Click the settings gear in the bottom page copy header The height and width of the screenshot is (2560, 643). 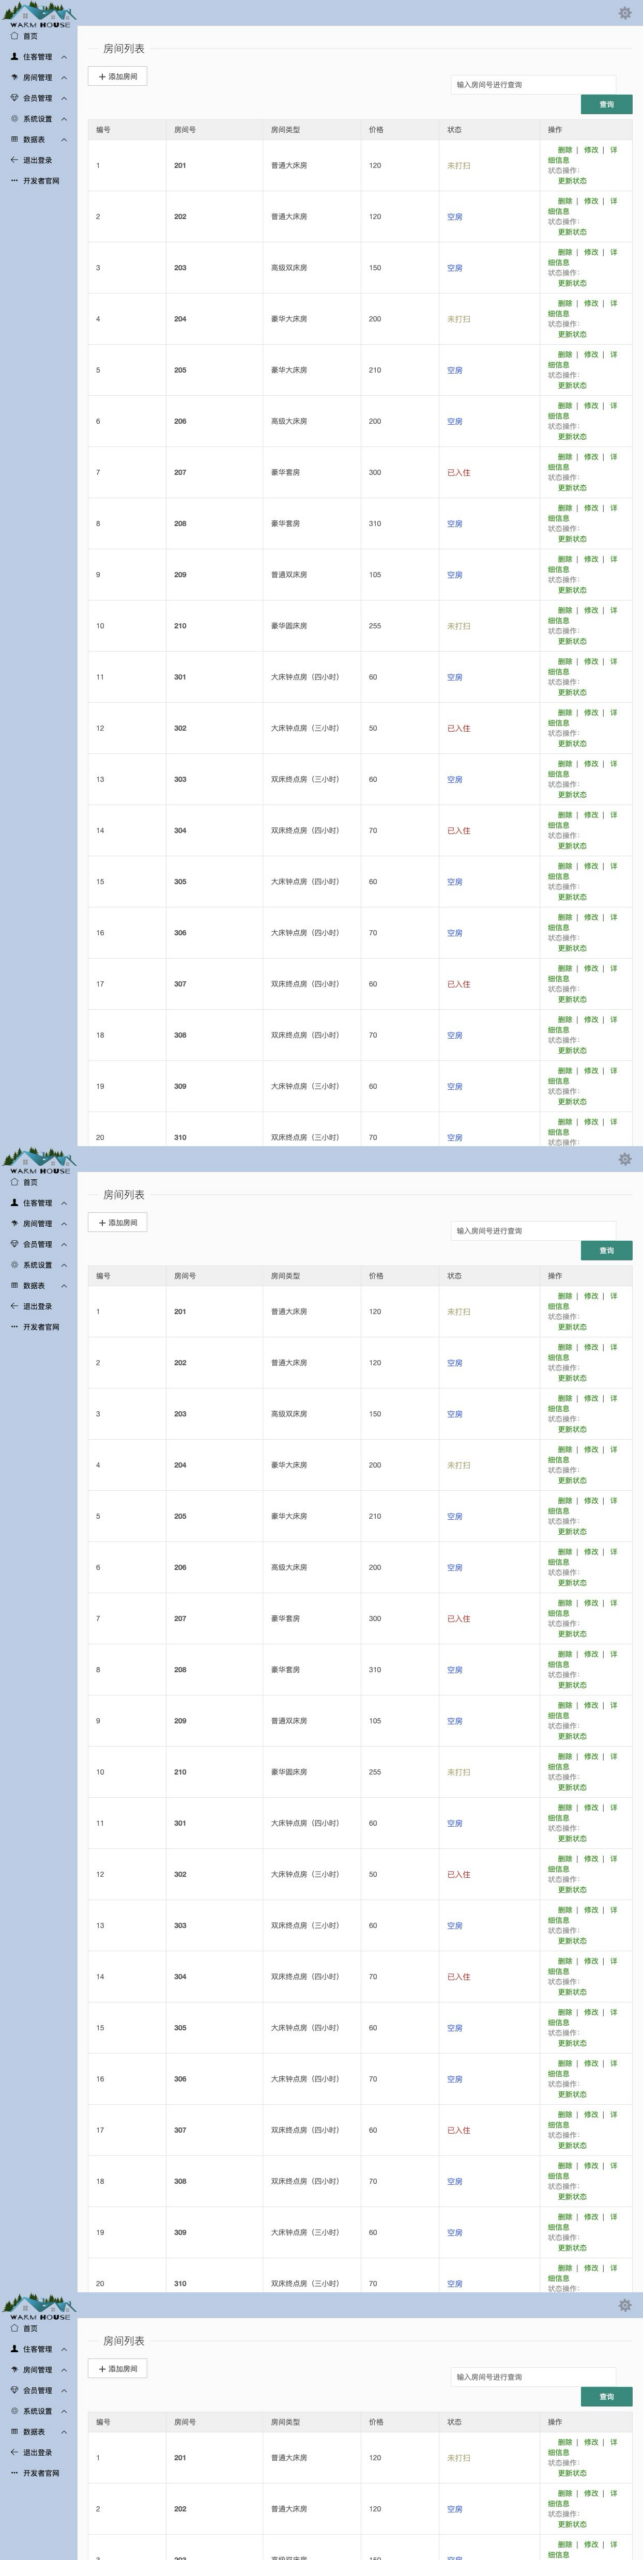(x=625, y=2305)
